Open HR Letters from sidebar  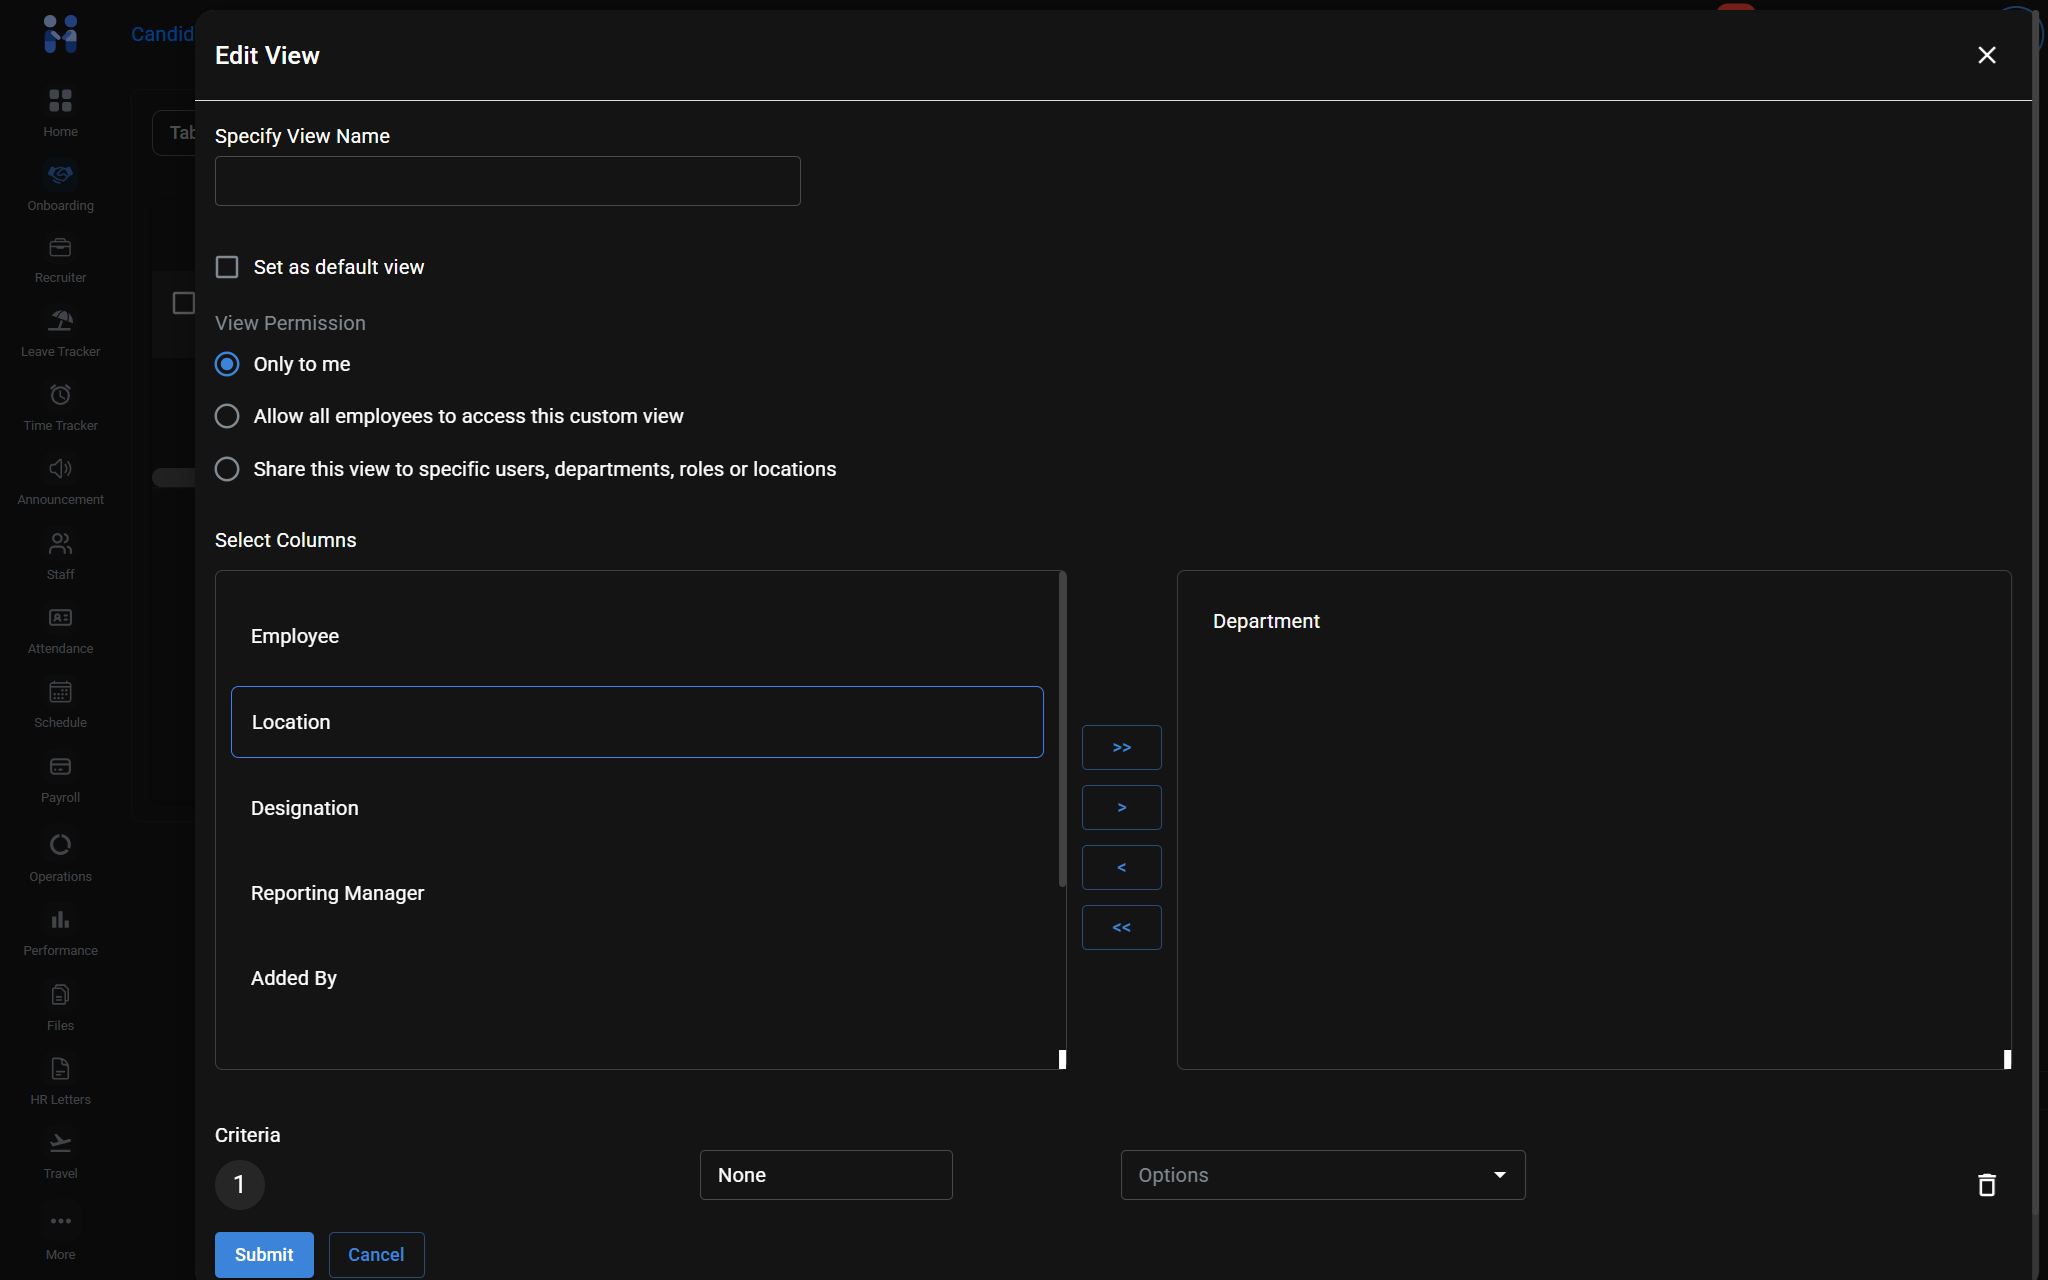(60, 1070)
